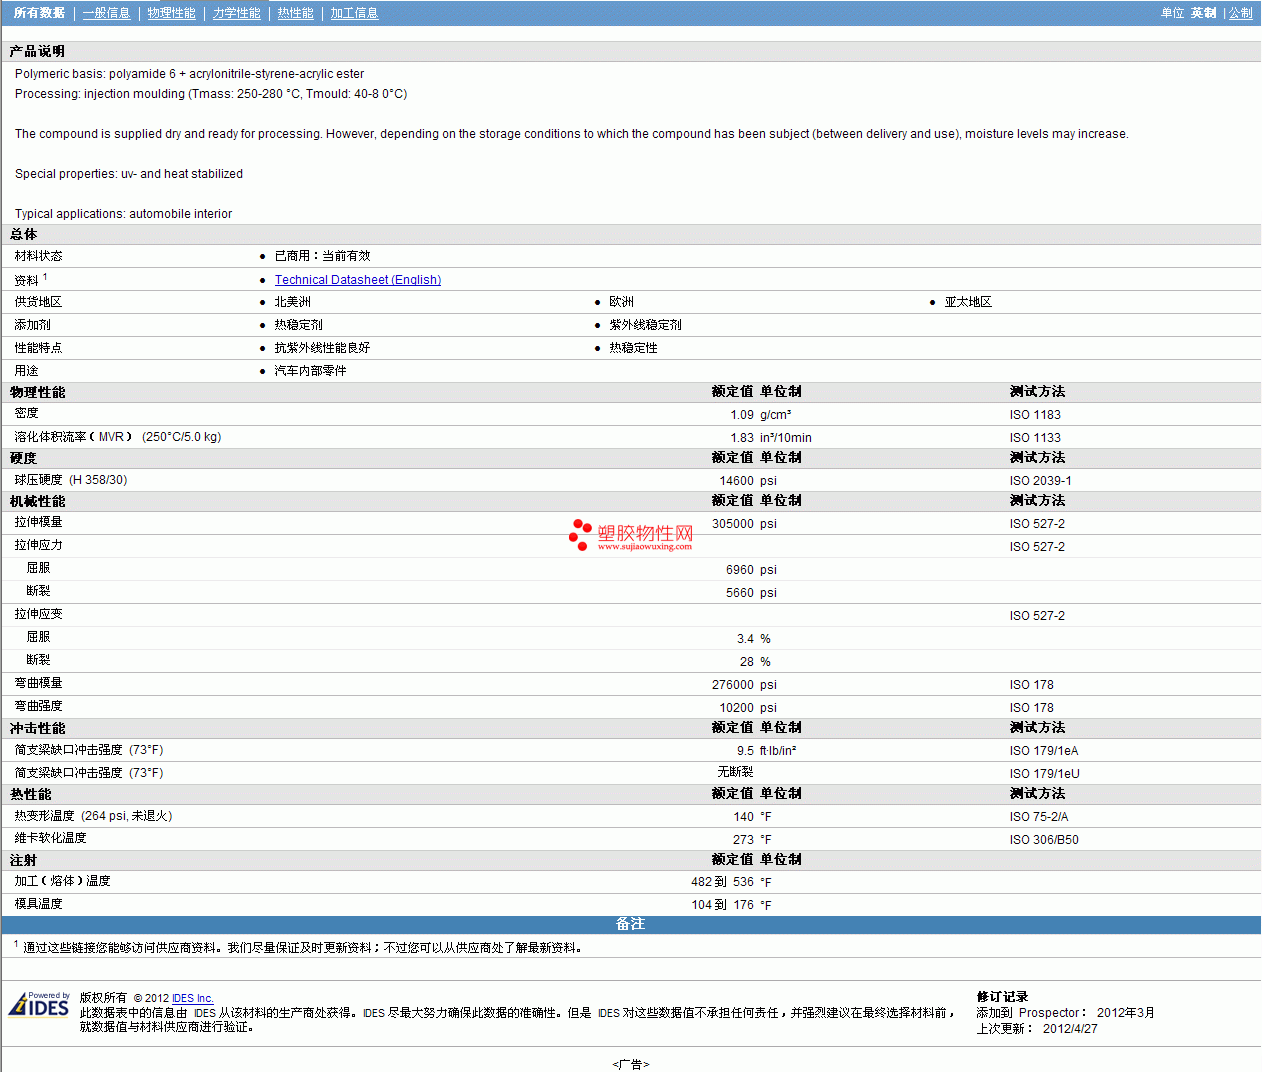
Task: Click the 冲击性能 section header
Action: (x=37, y=728)
